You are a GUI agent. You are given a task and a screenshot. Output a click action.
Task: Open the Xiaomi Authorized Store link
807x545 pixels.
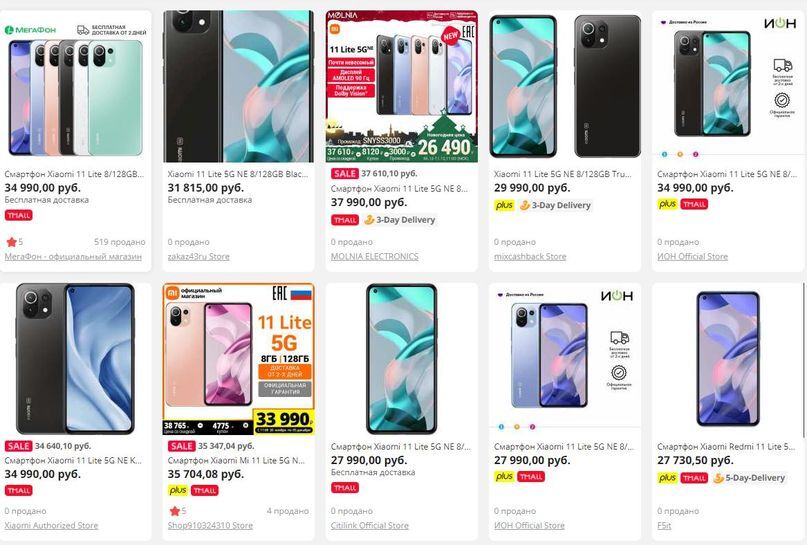(x=51, y=525)
